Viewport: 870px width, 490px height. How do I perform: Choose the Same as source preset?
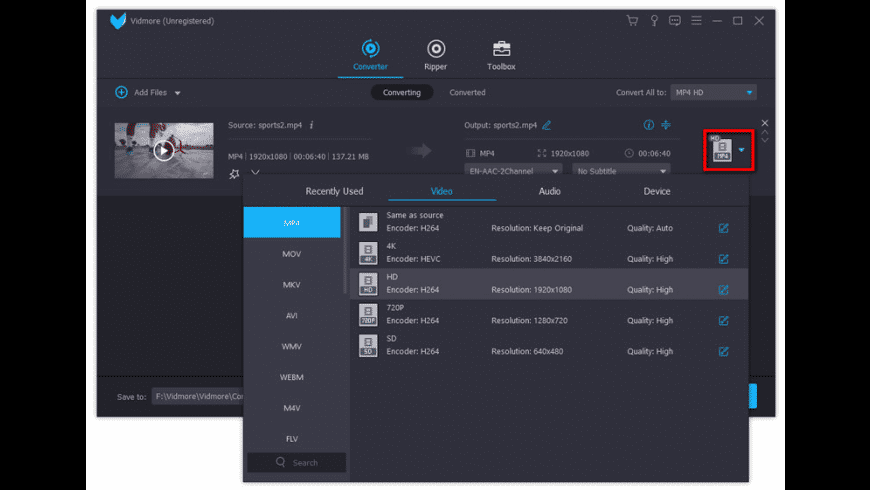(x=549, y=222)
